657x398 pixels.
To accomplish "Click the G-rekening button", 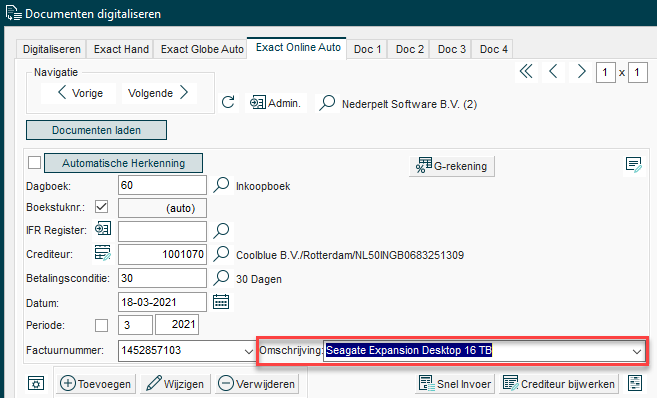I will (452, 166).
